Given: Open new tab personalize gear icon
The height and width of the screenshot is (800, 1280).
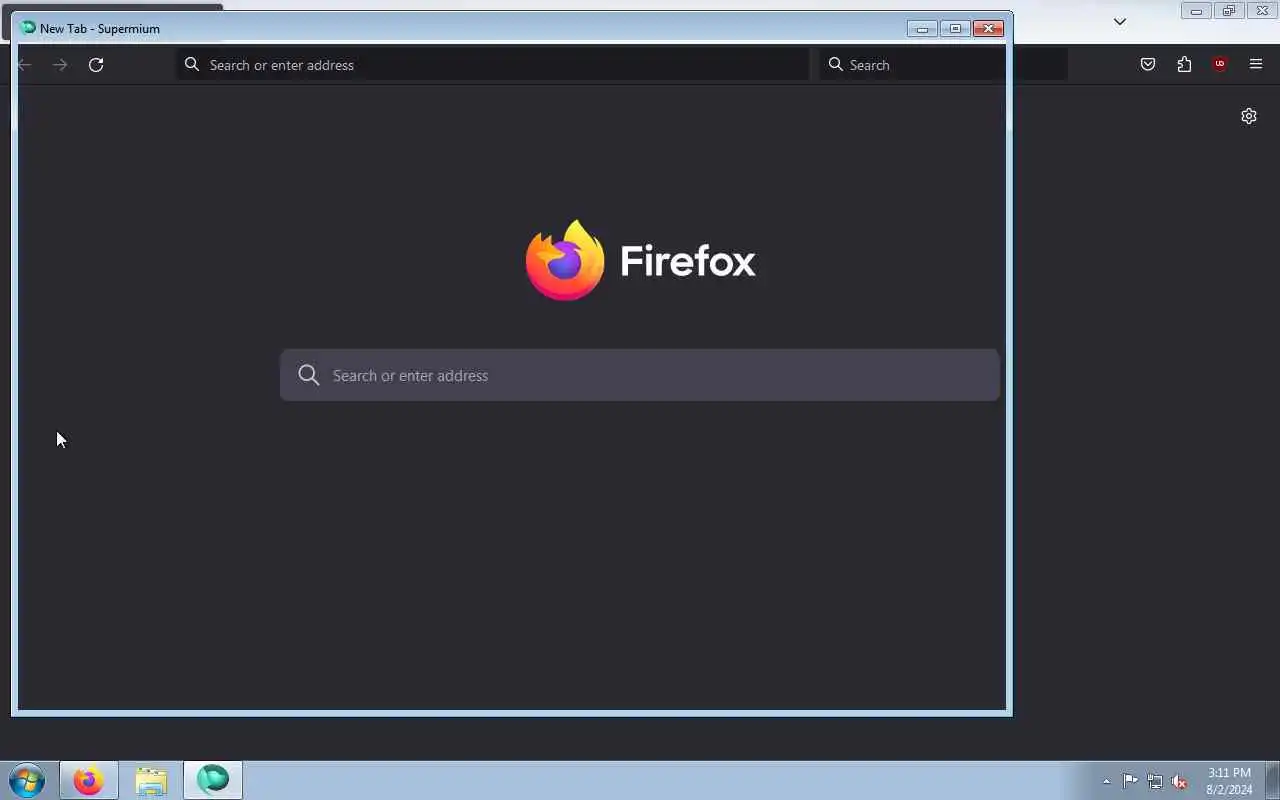Looking at the screenshot, I should click(1249, 116).
